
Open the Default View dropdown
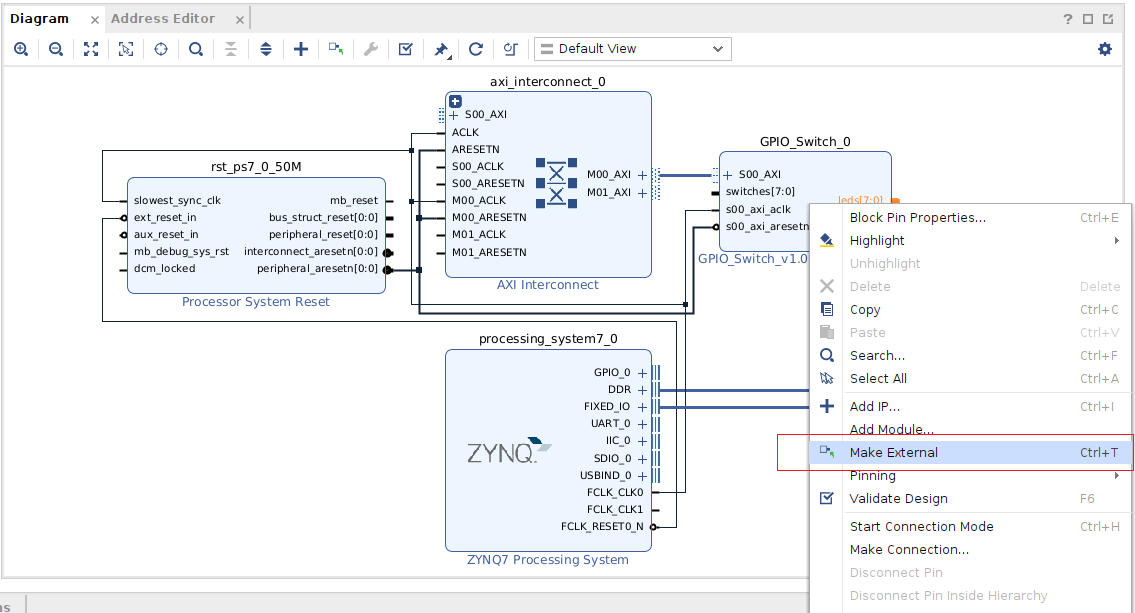coord(632,49)
